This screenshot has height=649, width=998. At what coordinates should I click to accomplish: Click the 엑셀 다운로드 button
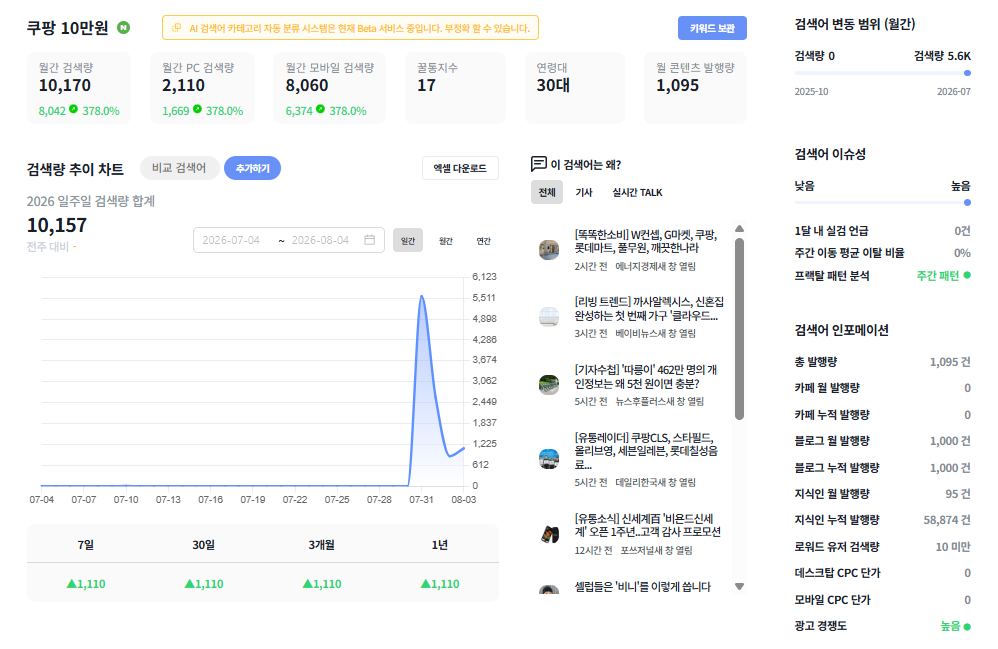[x=460, y=168]
